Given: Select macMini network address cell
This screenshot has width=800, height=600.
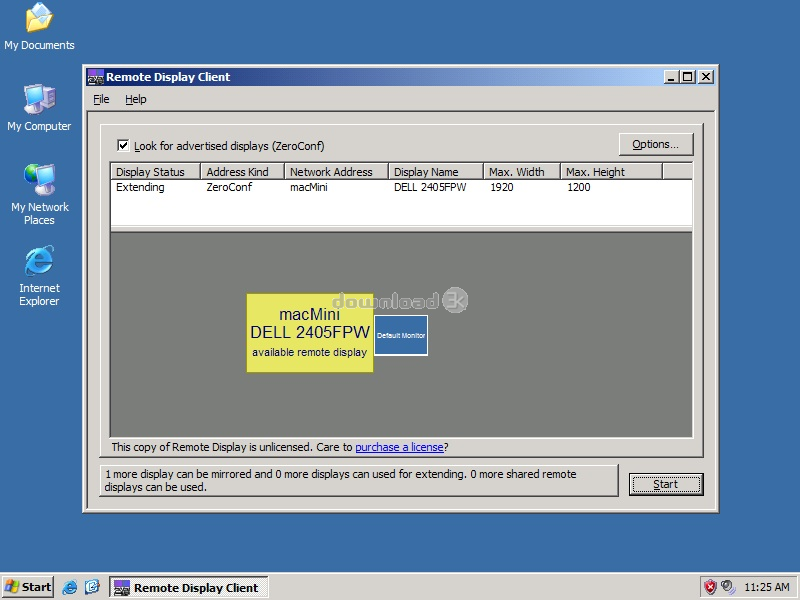Looking at the screenshot, I should 309,187.
